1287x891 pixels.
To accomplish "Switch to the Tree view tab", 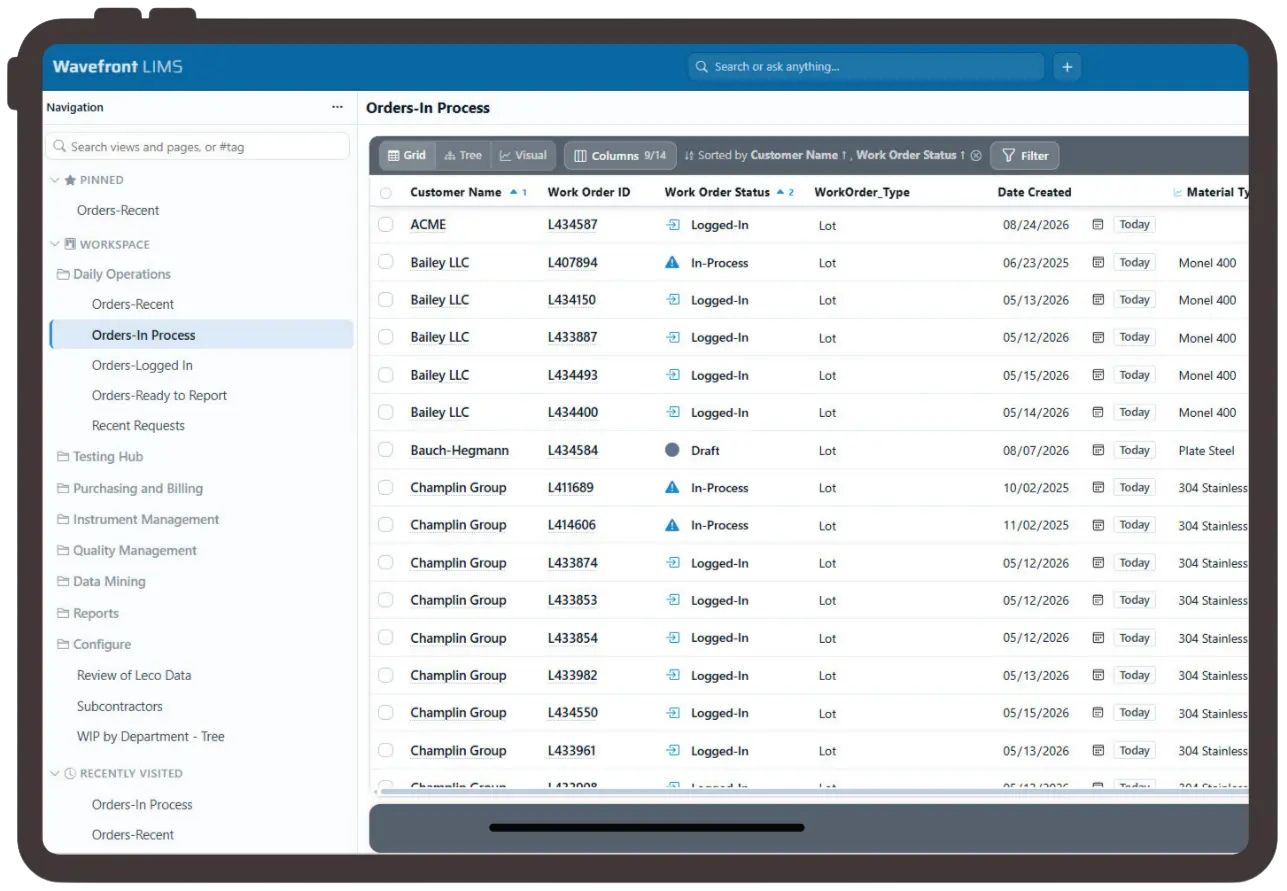I will point(463,156).
